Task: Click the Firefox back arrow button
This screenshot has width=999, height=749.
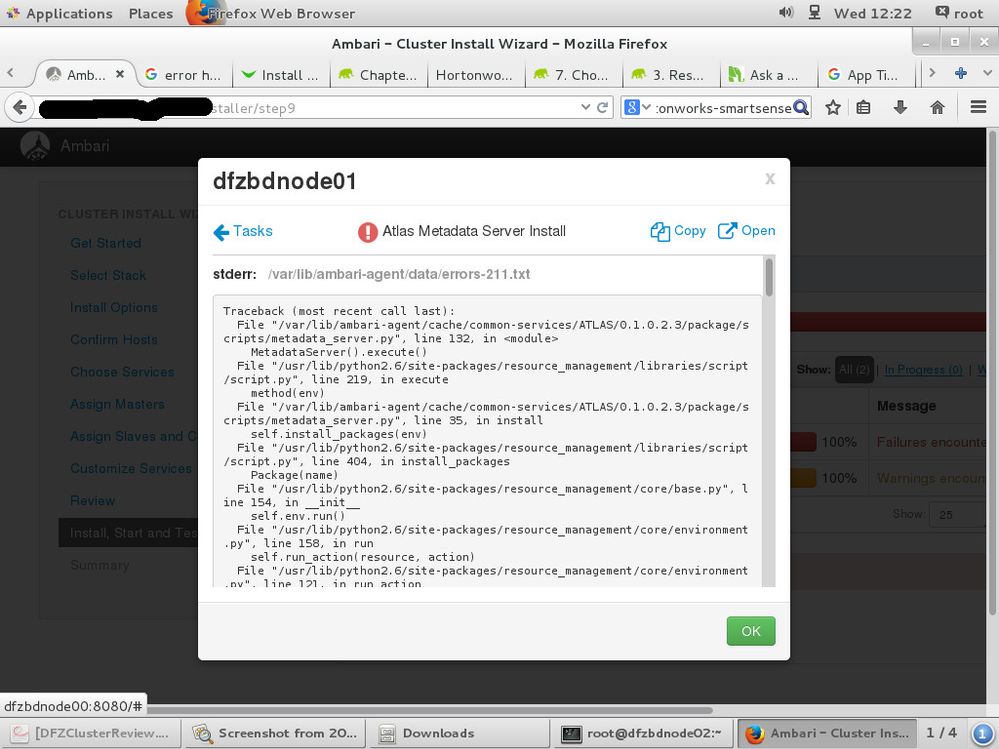Action: [19, 108]
